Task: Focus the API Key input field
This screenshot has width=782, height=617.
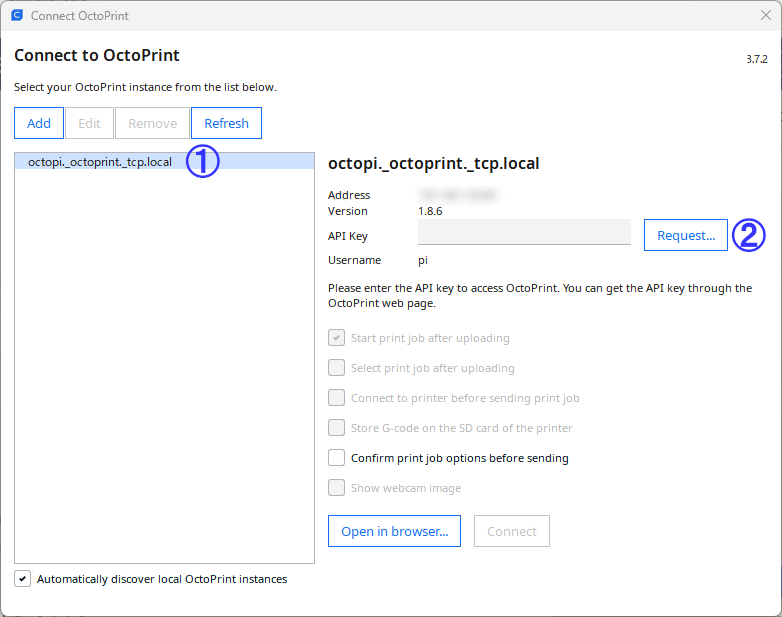Action: pyautogui.click(x=524, y=232)
